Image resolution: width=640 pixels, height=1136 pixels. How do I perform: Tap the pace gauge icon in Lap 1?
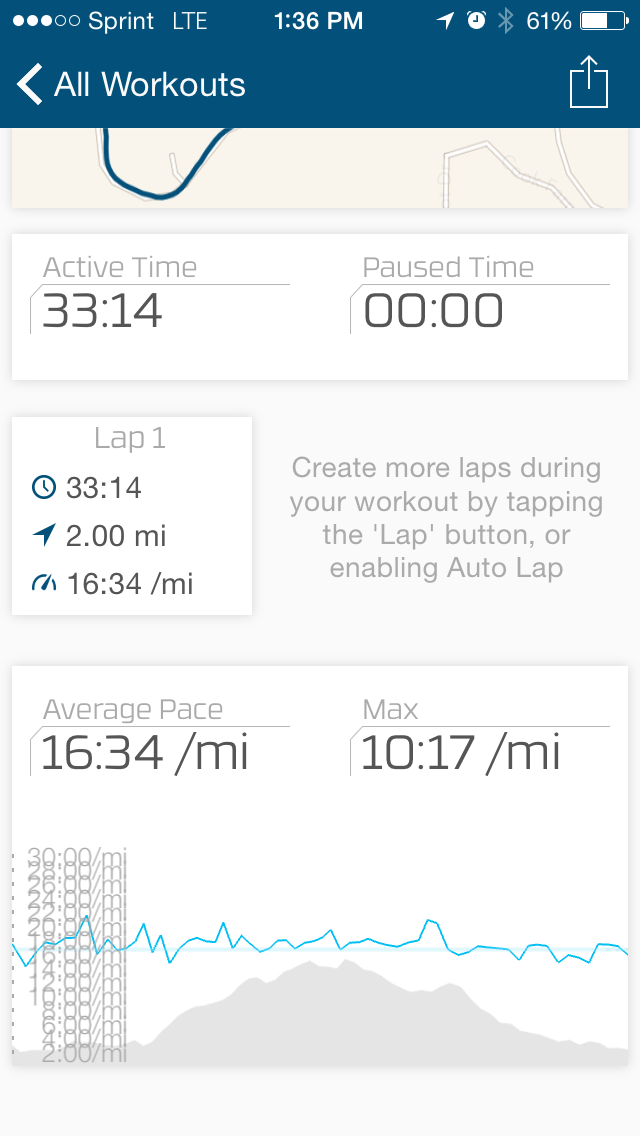click(x=44, y=584)
